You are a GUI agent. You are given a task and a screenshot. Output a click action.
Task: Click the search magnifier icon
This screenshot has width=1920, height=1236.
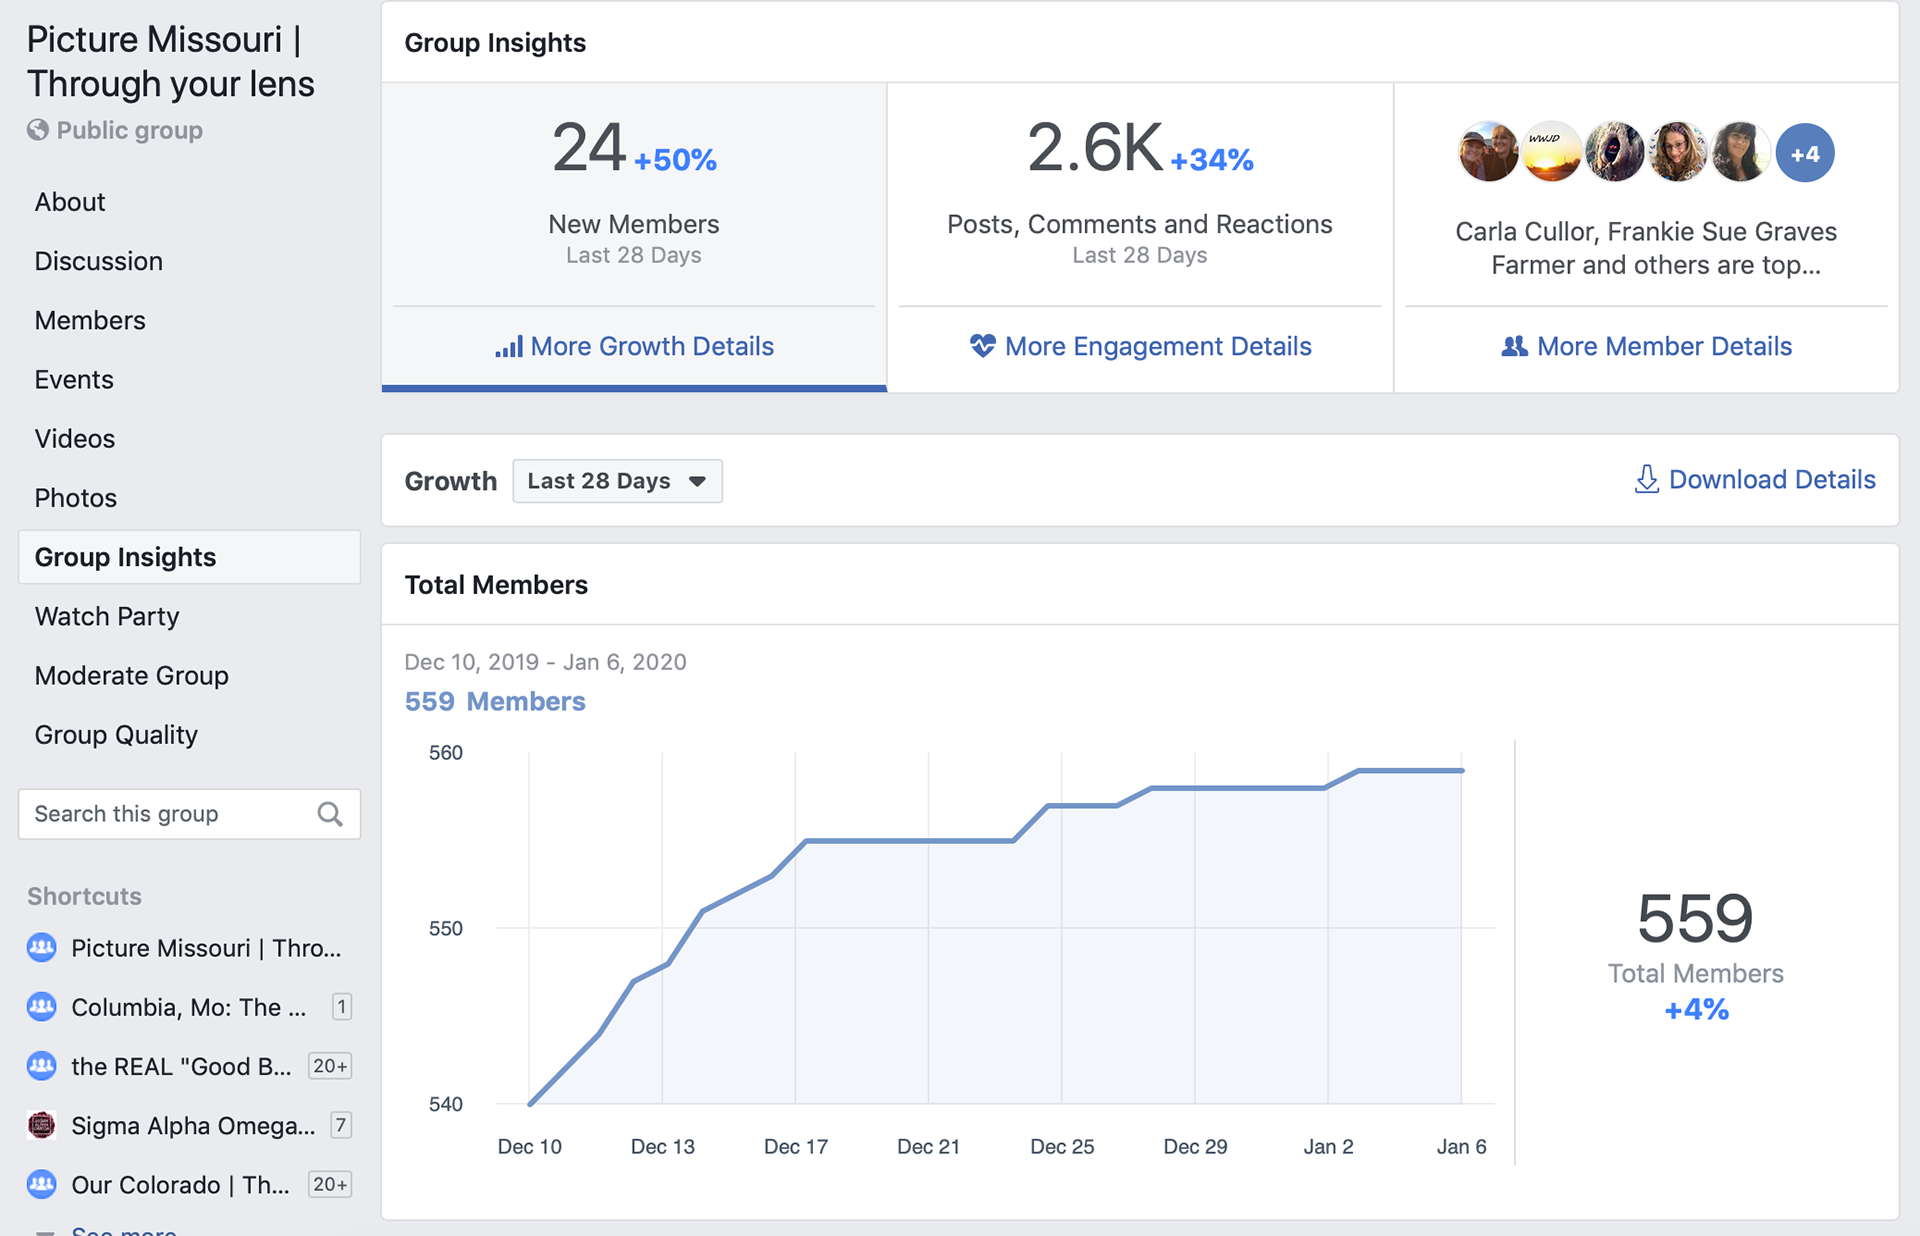[x=330, y=814]
